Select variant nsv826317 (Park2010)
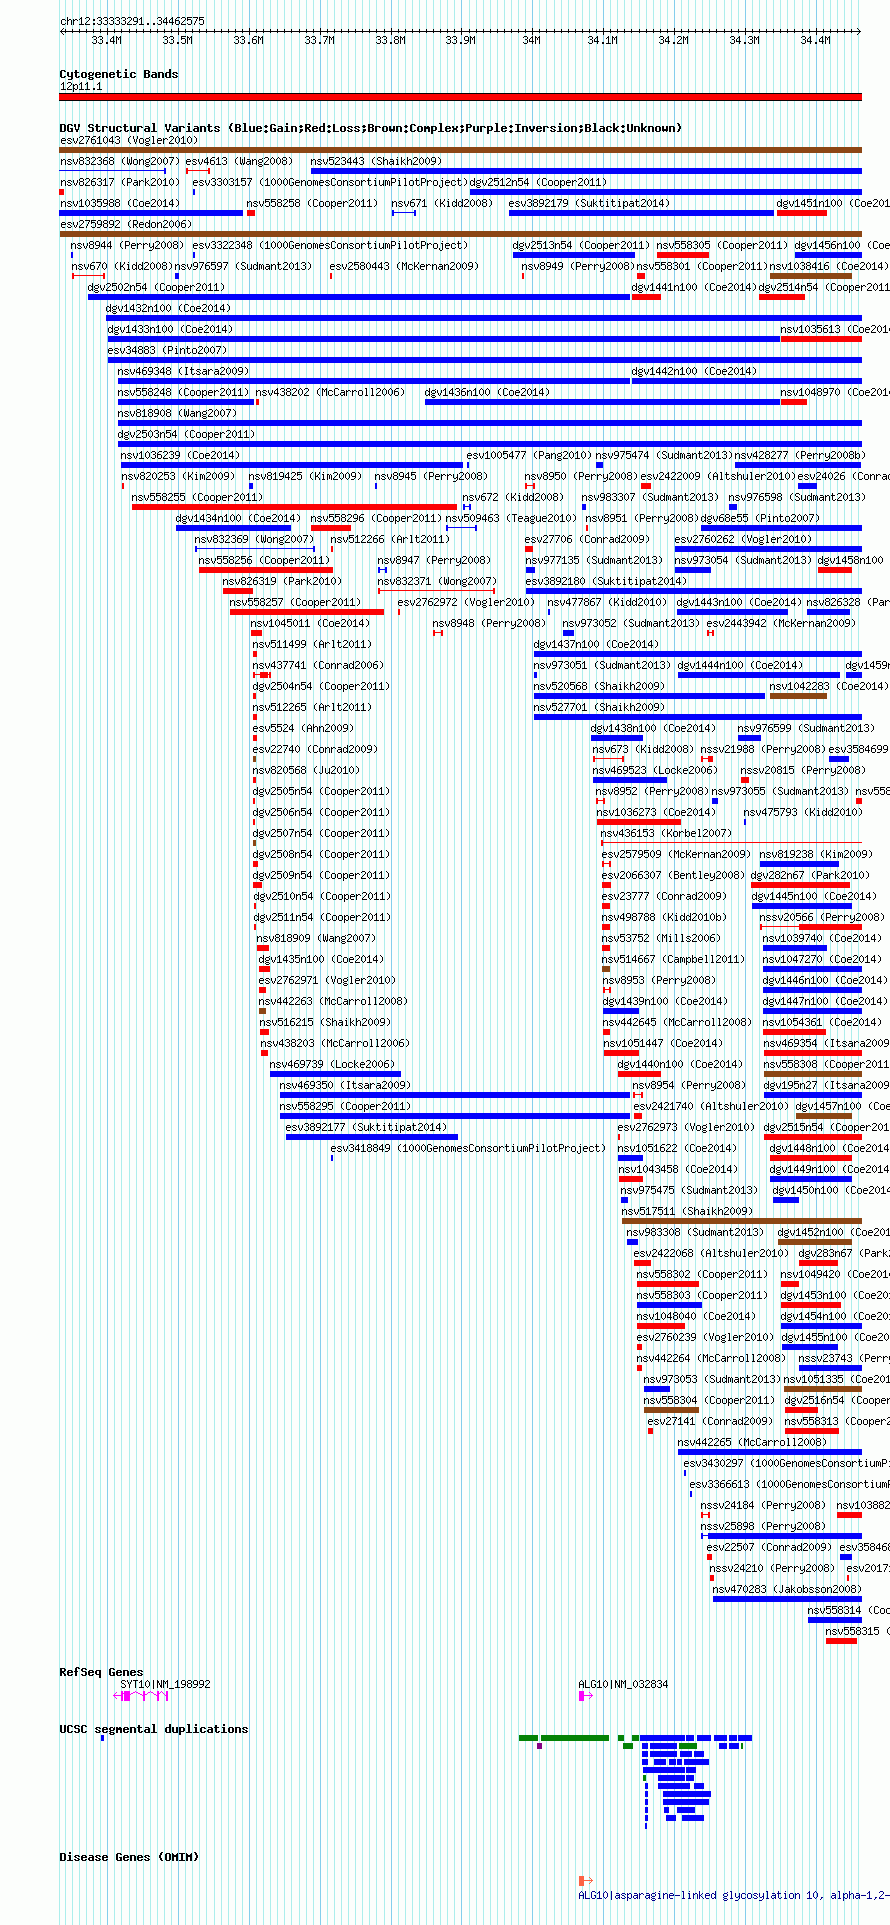 (62, 192)
